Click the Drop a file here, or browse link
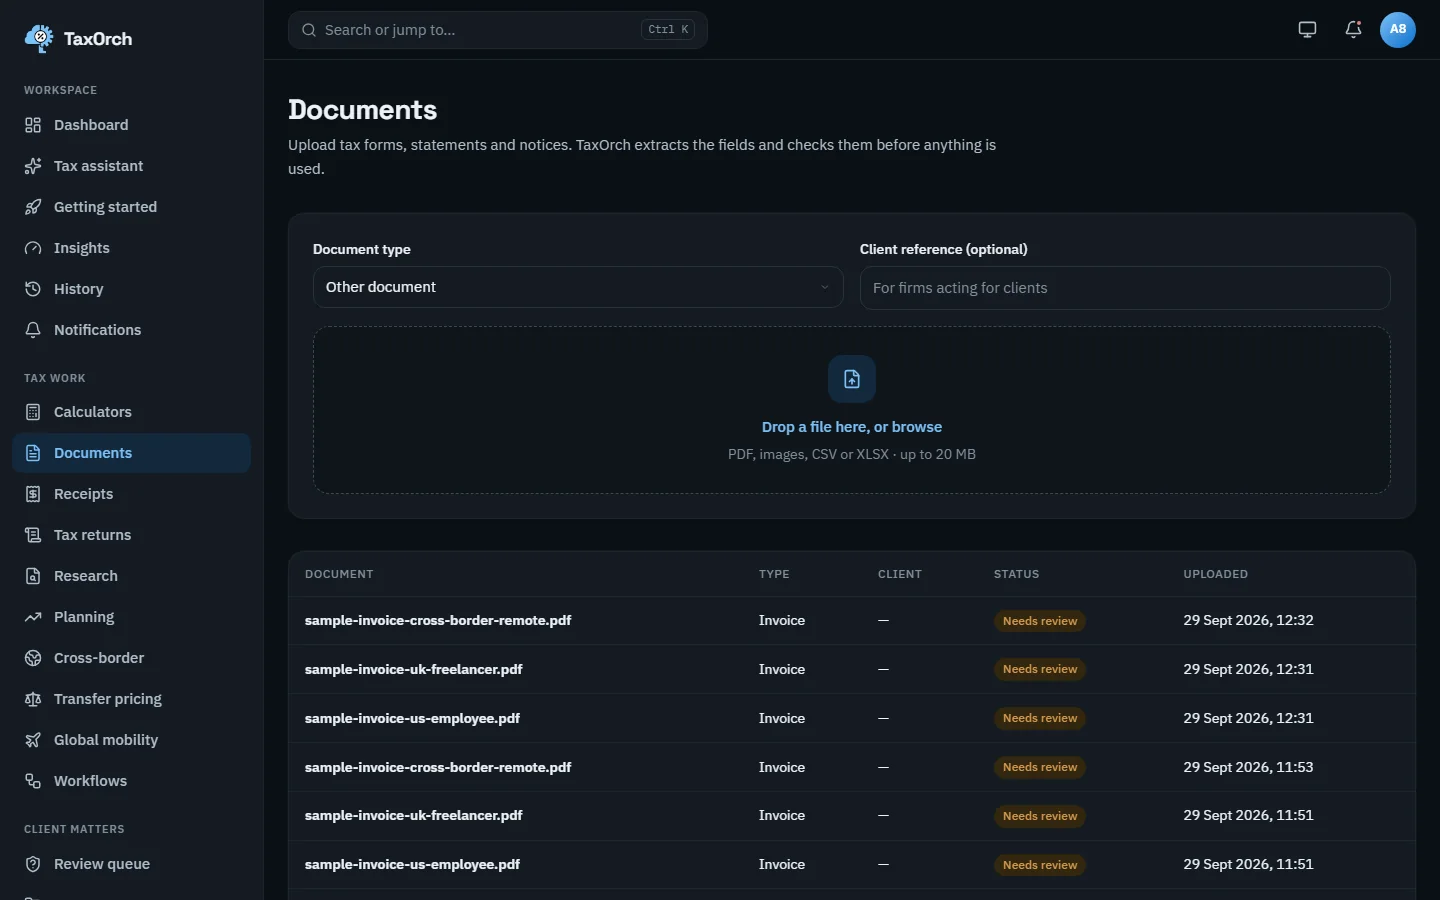The width and height of the screenshot is (1440, 900). pyautogui.click(x=852, y=427)
